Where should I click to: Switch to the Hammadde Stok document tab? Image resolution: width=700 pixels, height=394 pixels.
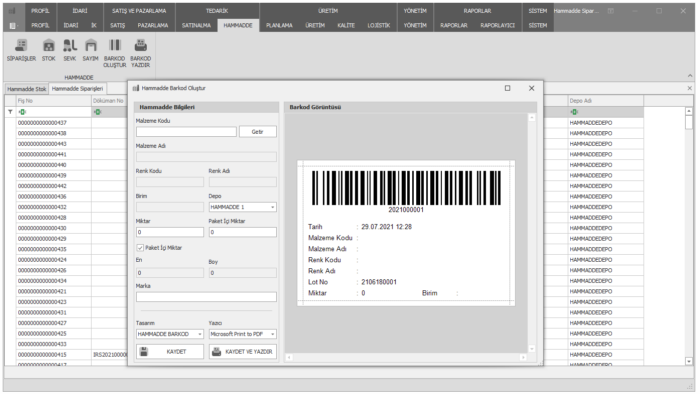coord(27,89)
